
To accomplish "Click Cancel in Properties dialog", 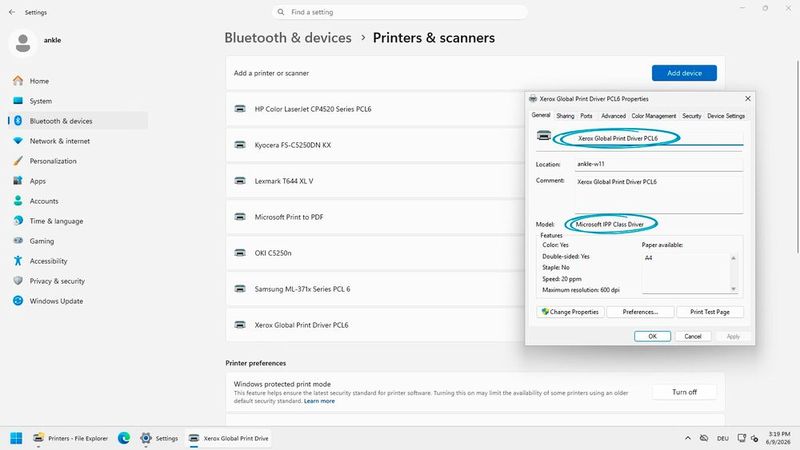I will pyautogui.click(x=693, y=336).
